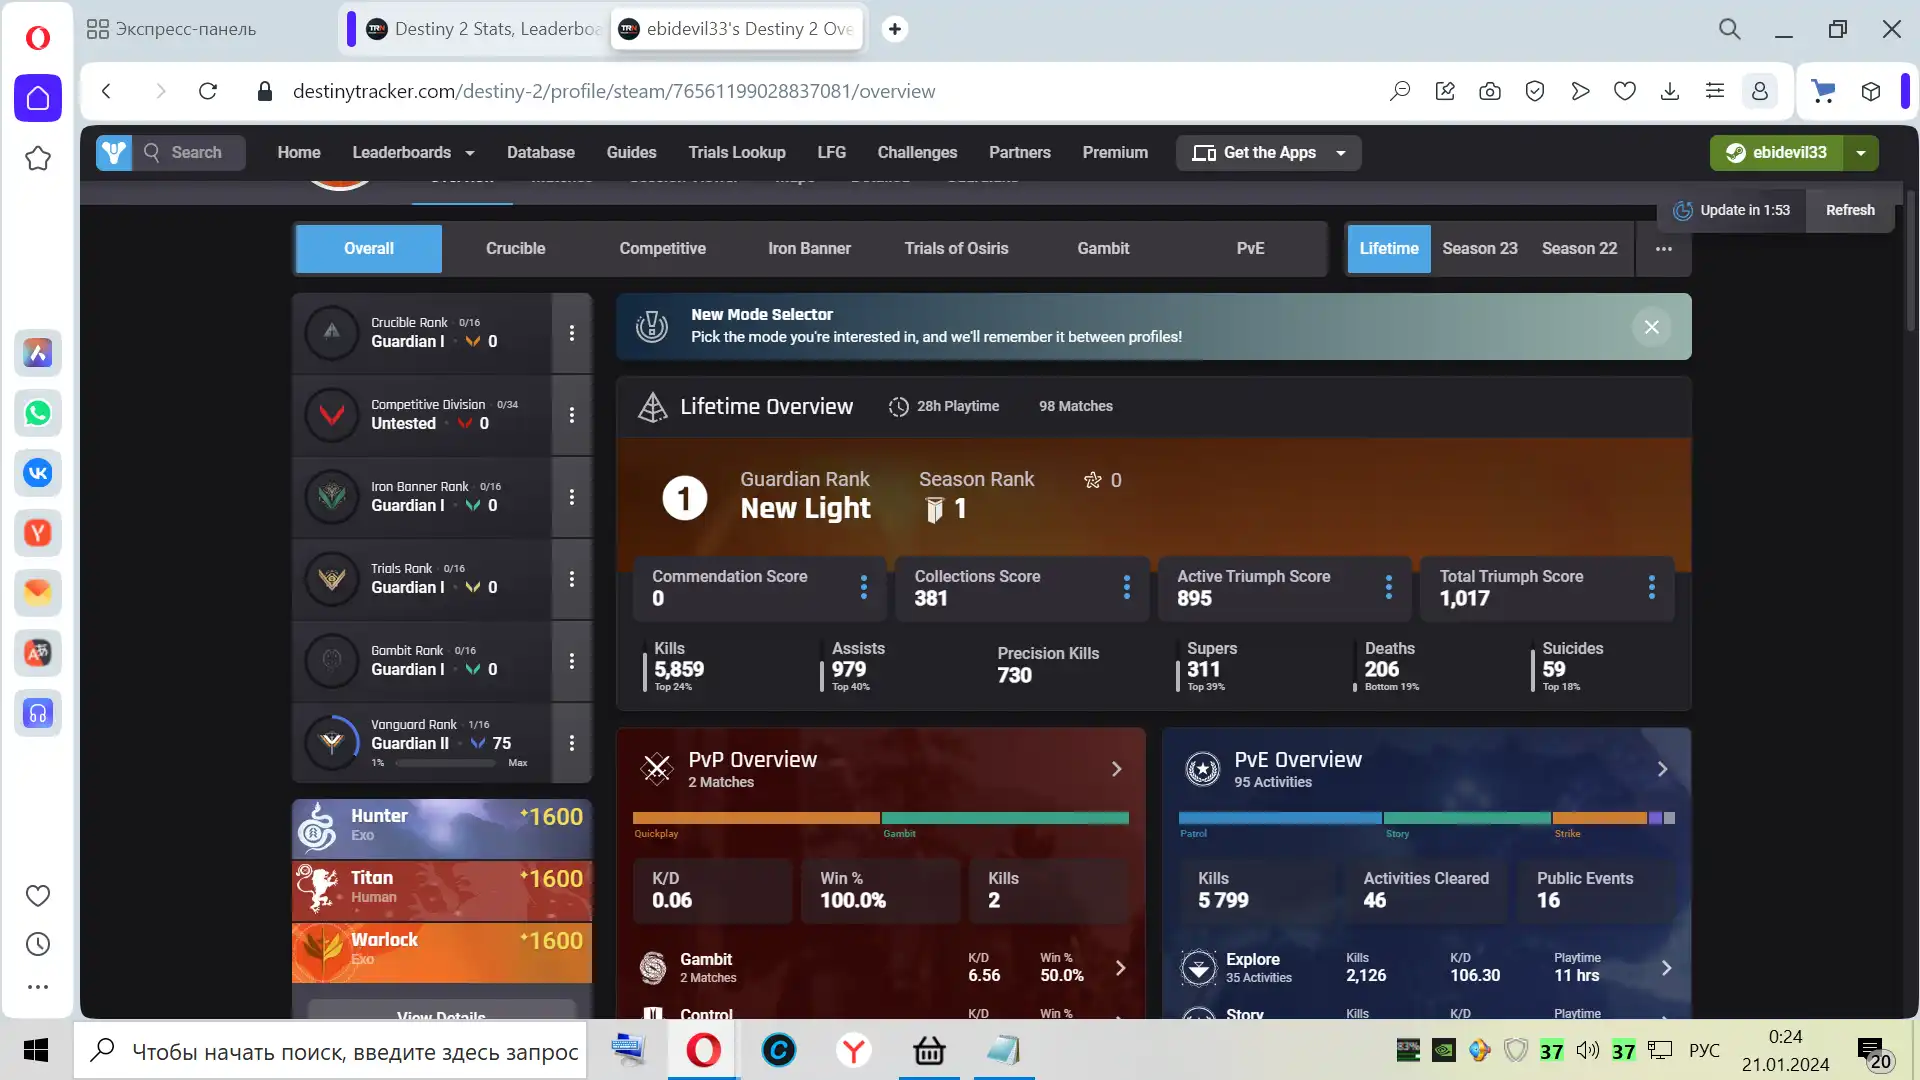The image size is (1920, 1080).
Task: Switch to the Competitive tab
Action: [662, 249]
